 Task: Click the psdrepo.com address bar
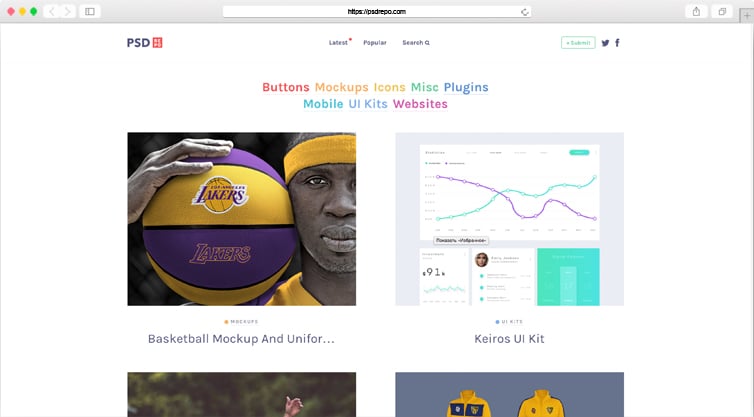(377, 12)
